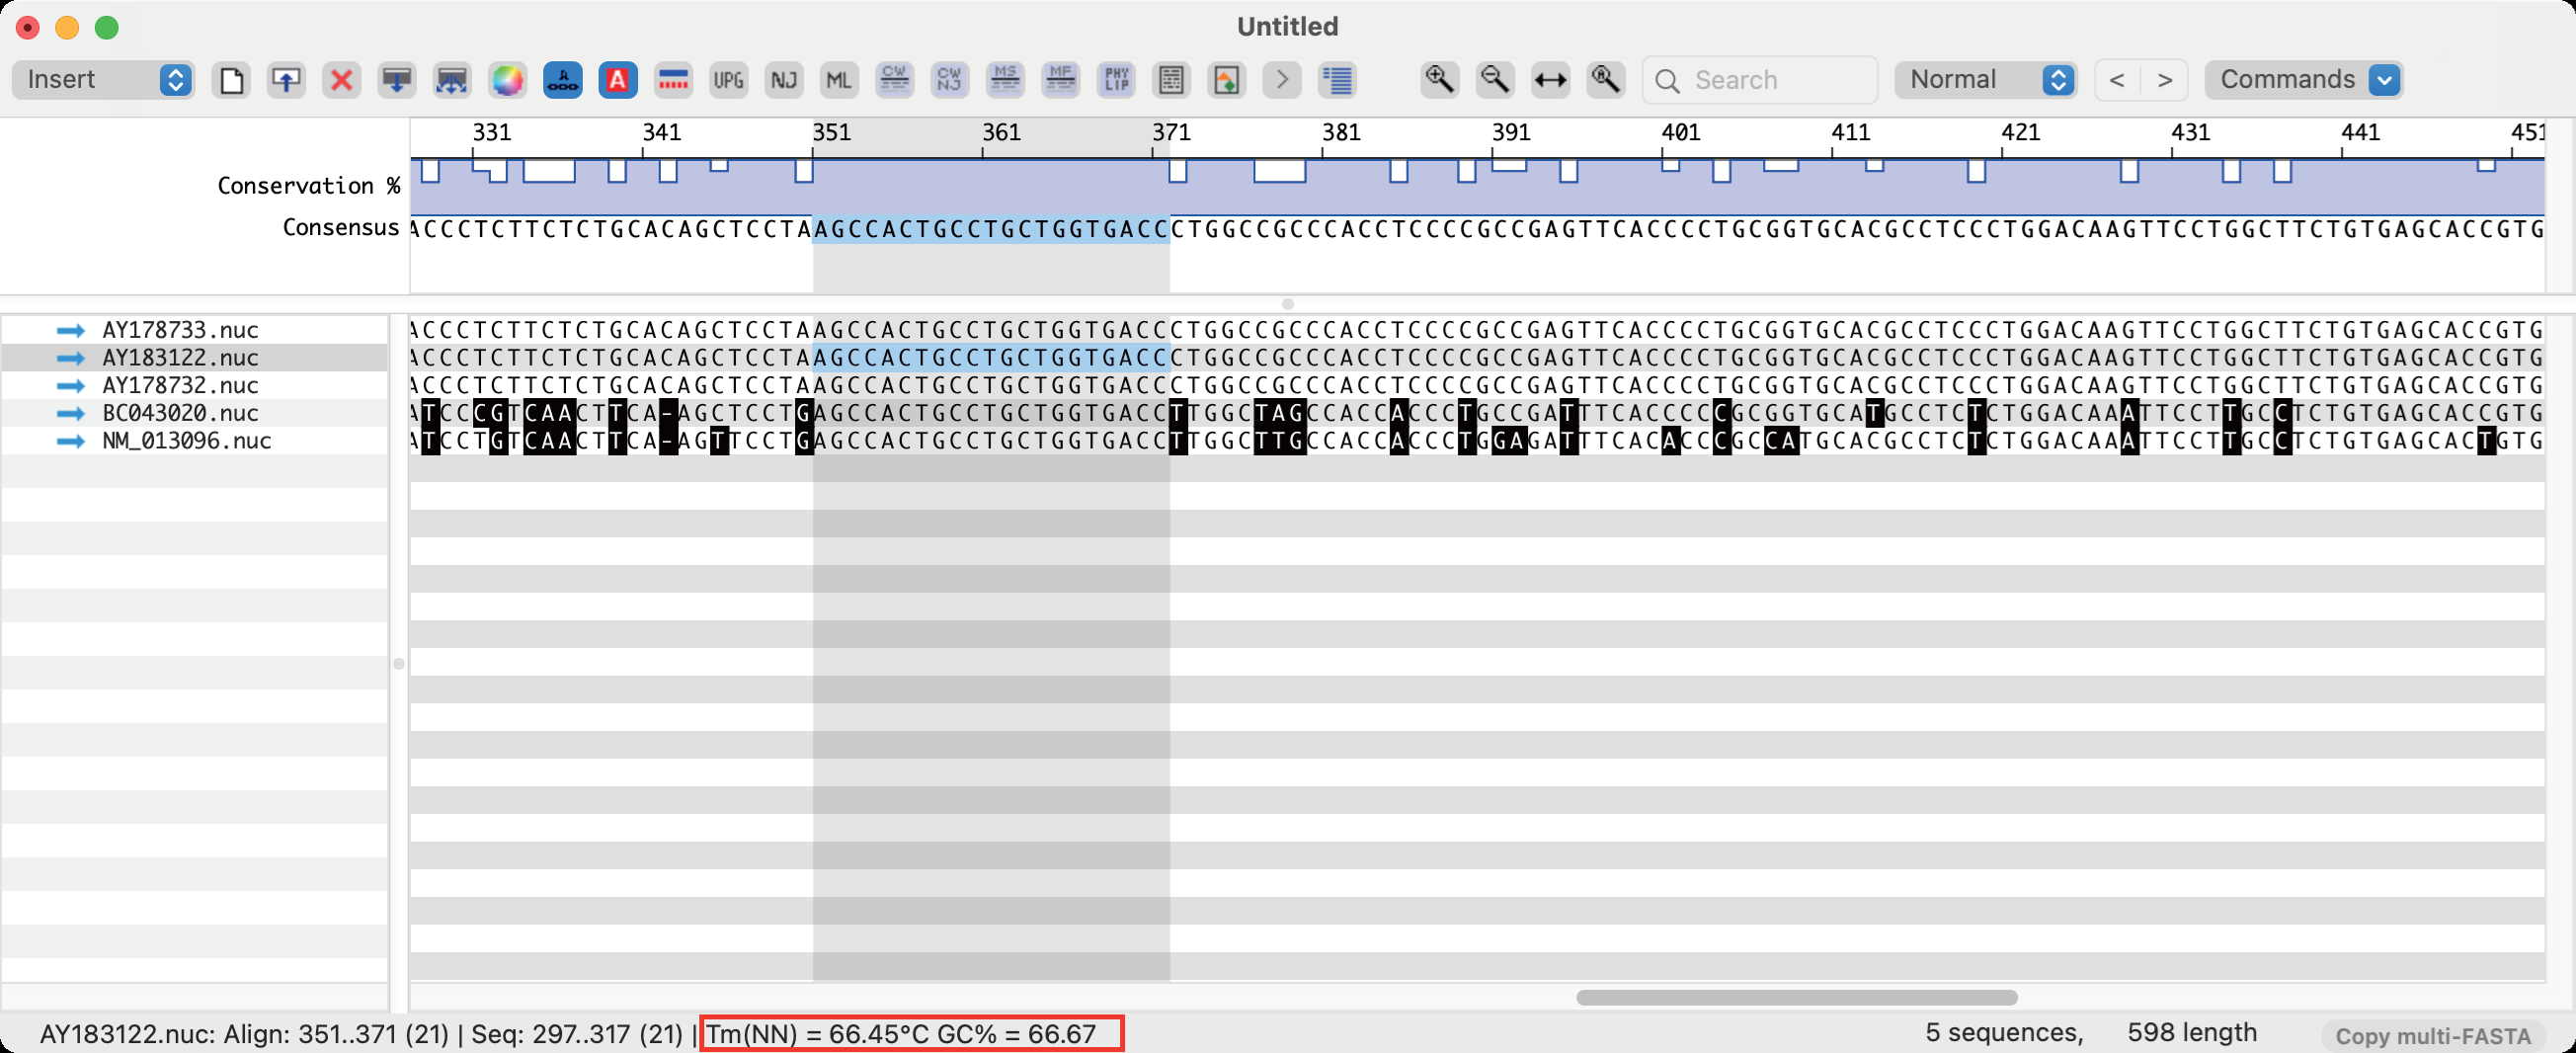Click the MS alignment icon
The image size is (2576, 1053).
[x=1005, y=80]
